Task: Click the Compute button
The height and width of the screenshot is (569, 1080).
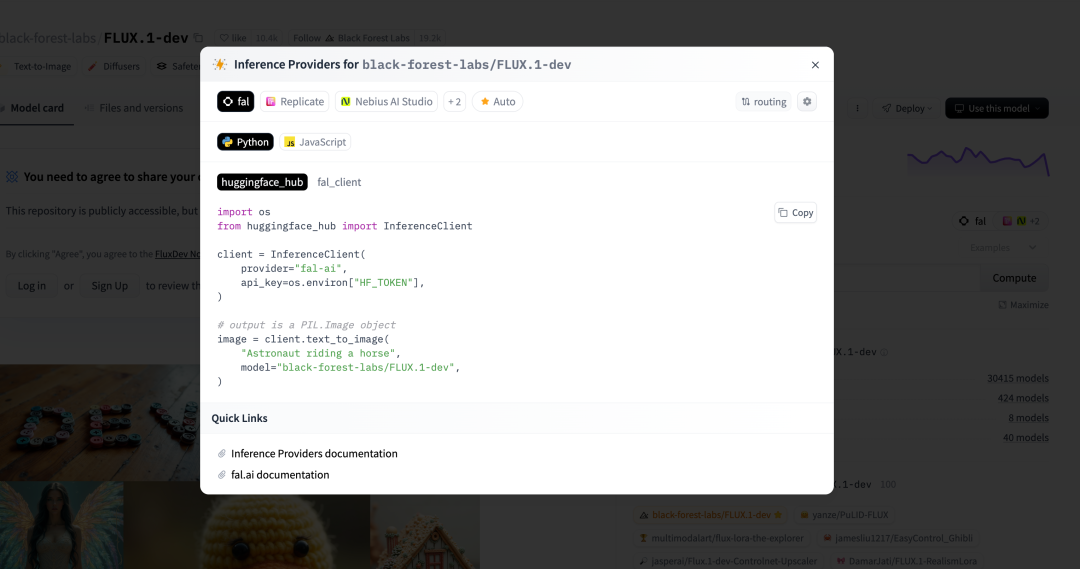Action: pyautogui.click(x=1014, y=278)
